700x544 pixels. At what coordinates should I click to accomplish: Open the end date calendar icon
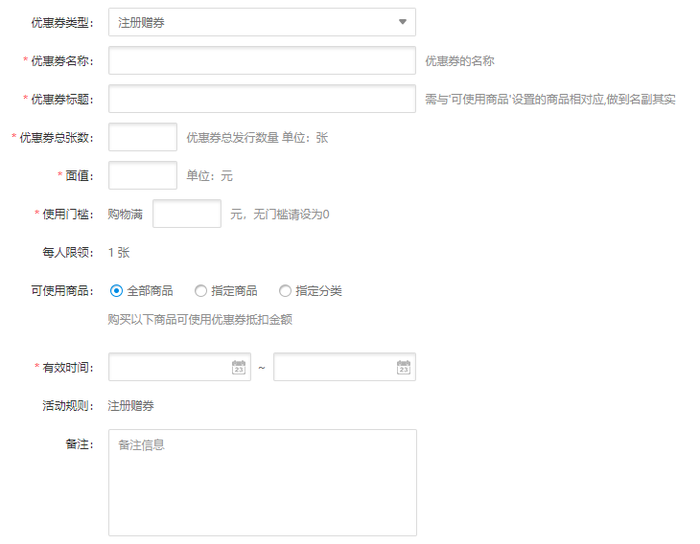tap(403, 367)
